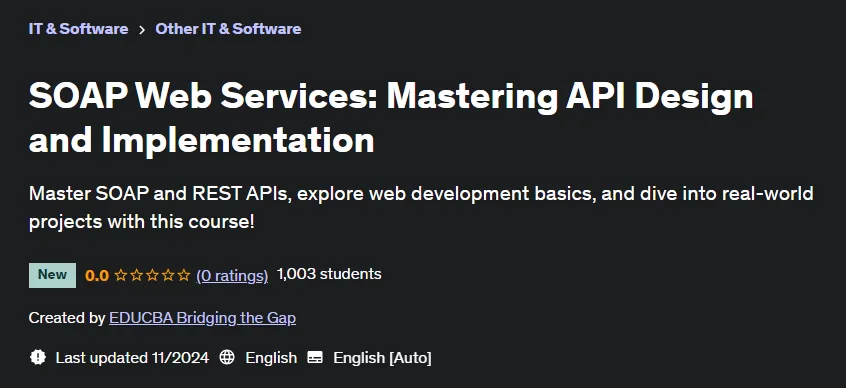Click the English [Auto] caption label
Viewport: 846px width, 388px height.
point(383,358)
